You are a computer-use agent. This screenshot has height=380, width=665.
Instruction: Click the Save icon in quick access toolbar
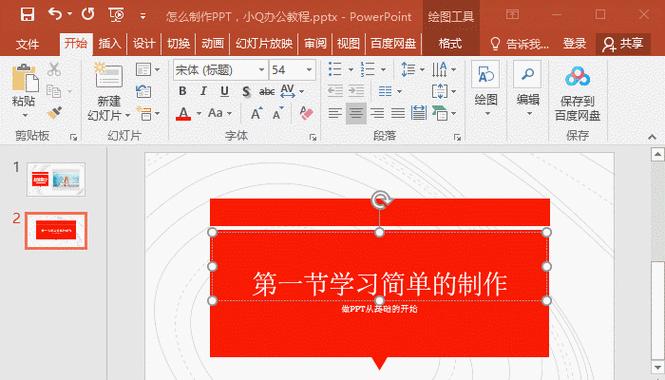pos(27,15)
